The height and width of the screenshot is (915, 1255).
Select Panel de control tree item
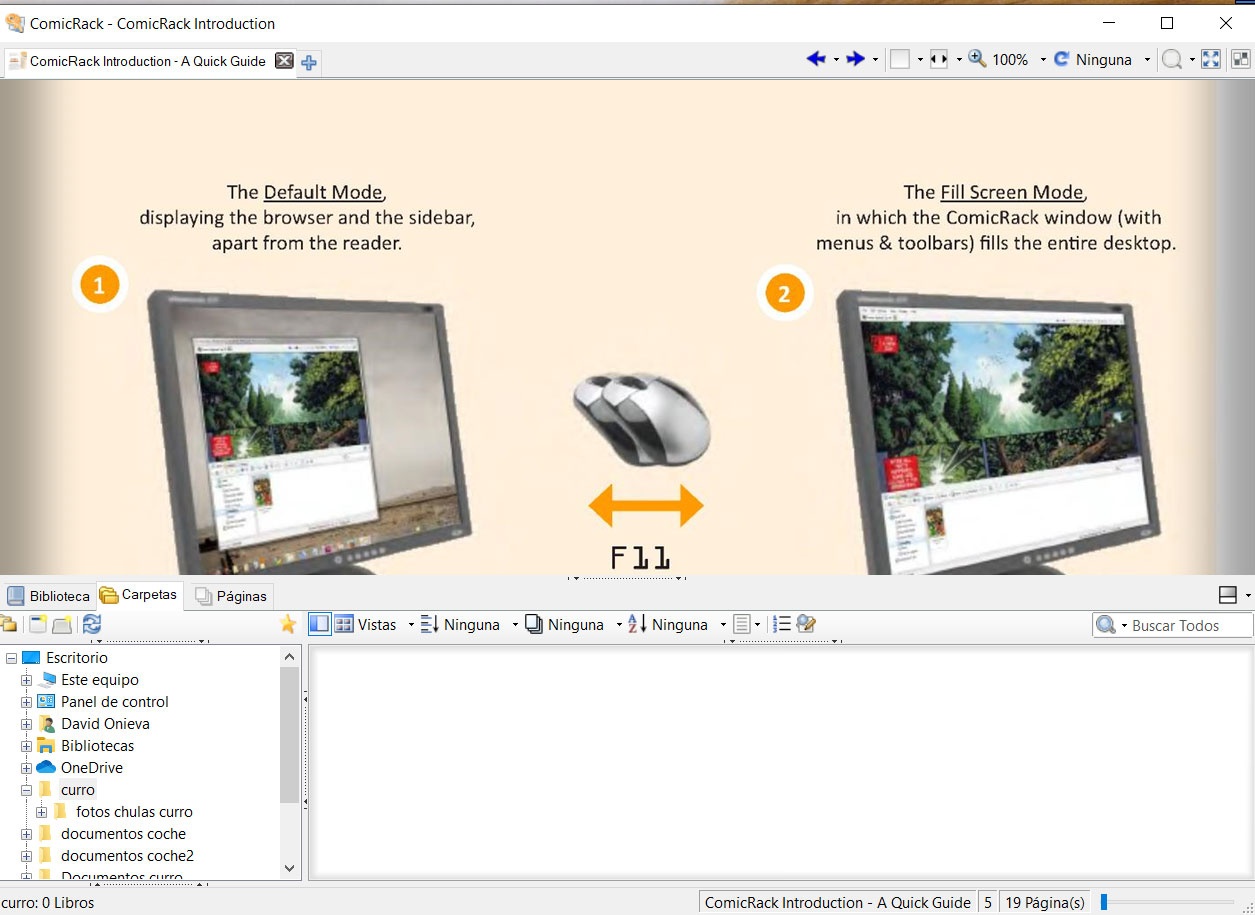point(114,702)
